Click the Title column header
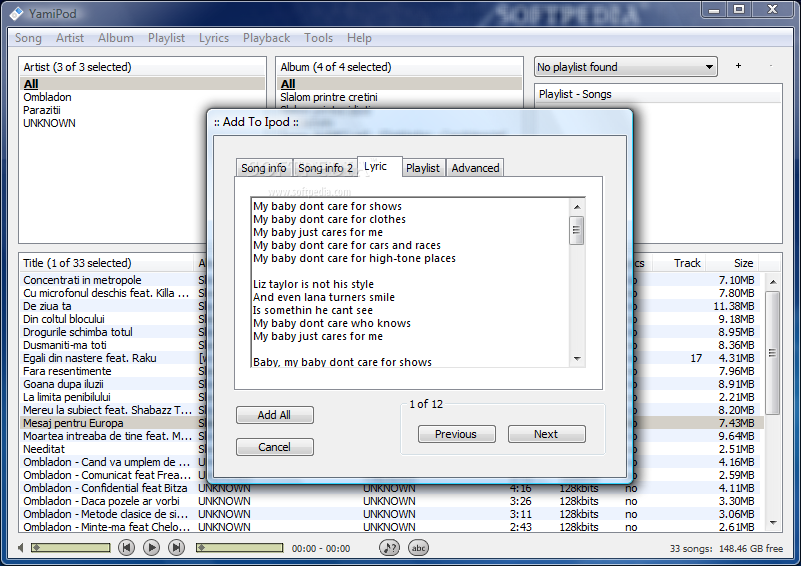The height and width of the screenshot is (566, 801). pyautogui.click(x=107, y=263)
